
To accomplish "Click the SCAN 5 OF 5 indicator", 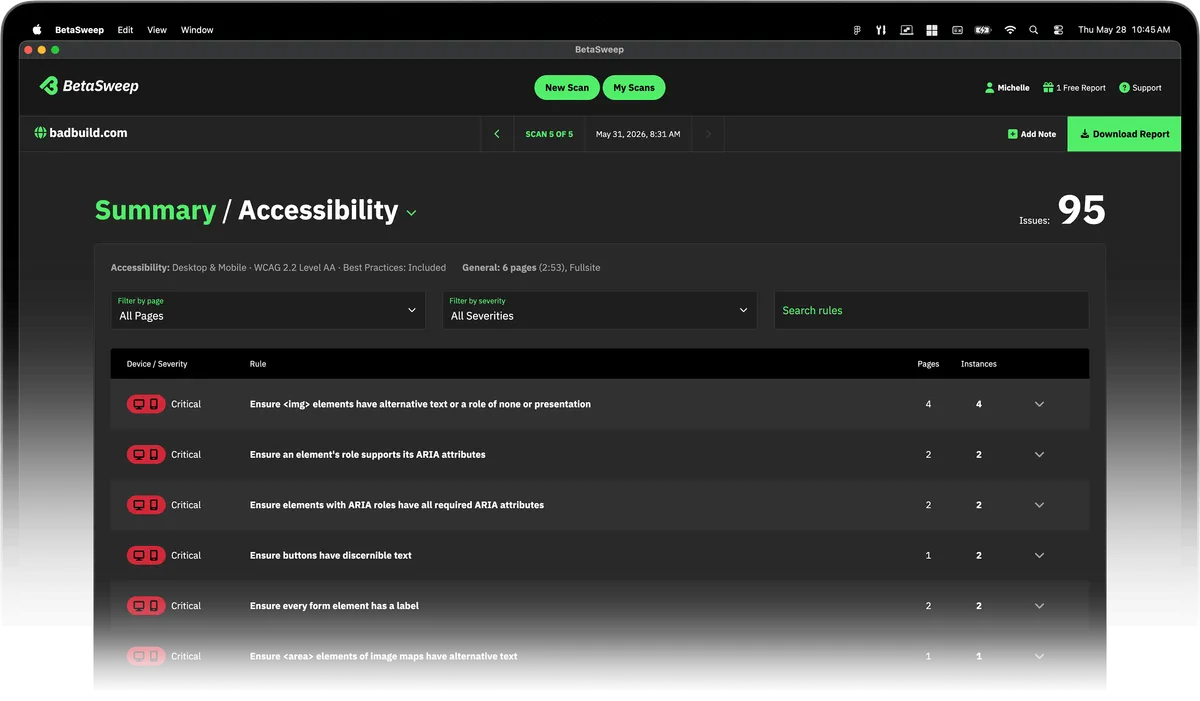I will 549,134.
